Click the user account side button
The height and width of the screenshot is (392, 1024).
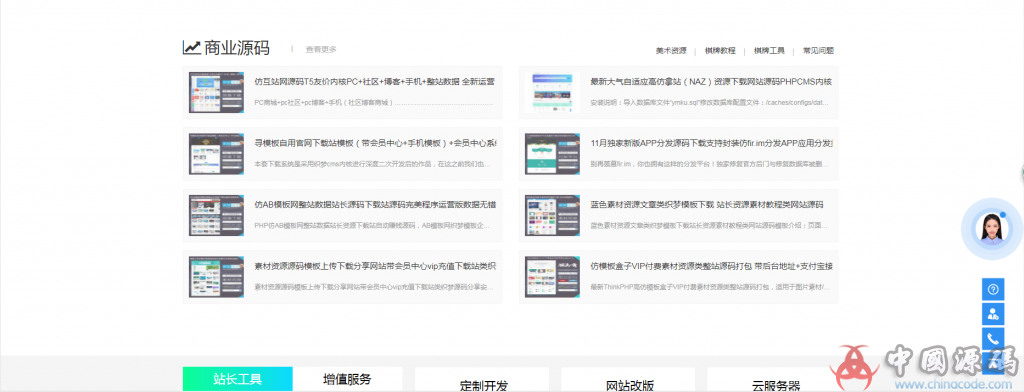click(993, 314)
